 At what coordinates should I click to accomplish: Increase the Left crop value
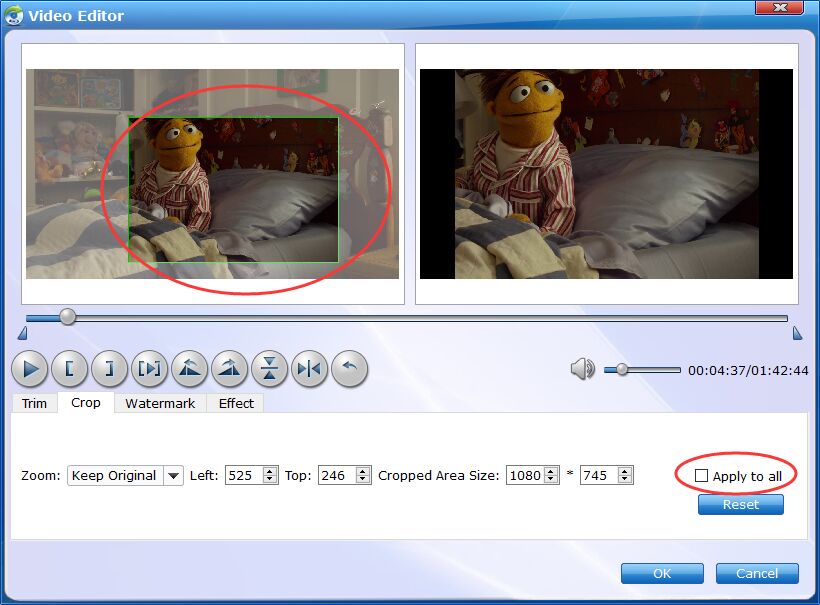coord(270,471)
